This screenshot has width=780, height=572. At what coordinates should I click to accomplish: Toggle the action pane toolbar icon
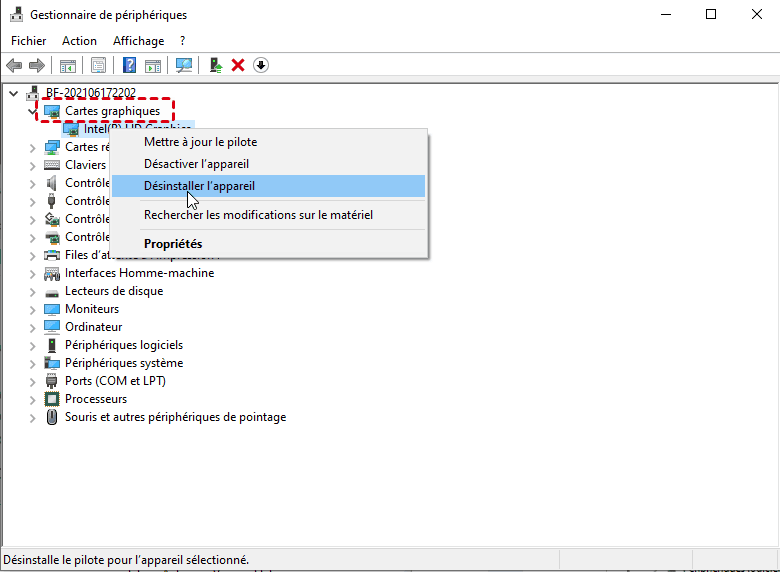point(153,65)
